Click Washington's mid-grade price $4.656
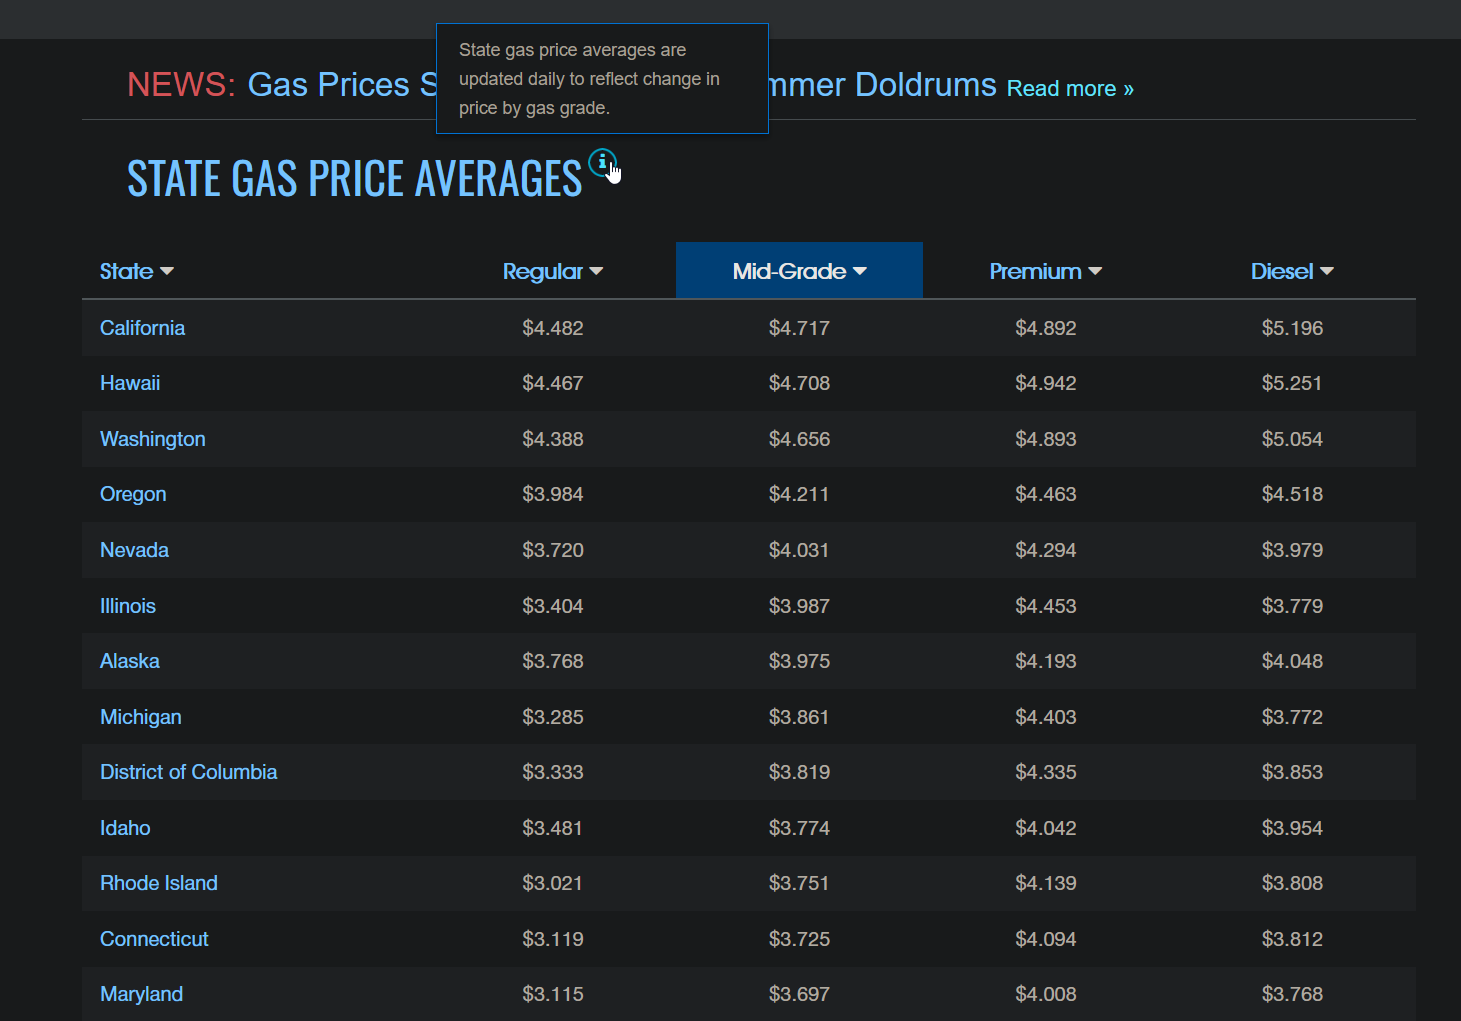The height and width of the screenshot is (1021, 1461). pyautogui.click(x=799, y=439)
